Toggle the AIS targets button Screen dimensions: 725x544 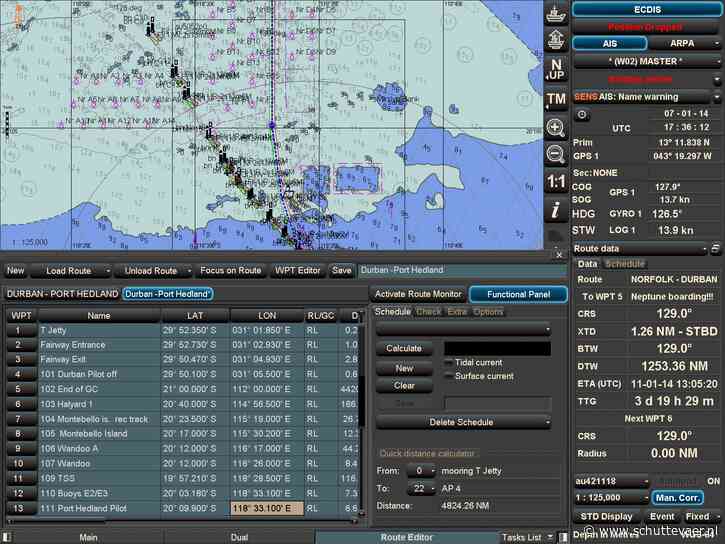(609, 43)
